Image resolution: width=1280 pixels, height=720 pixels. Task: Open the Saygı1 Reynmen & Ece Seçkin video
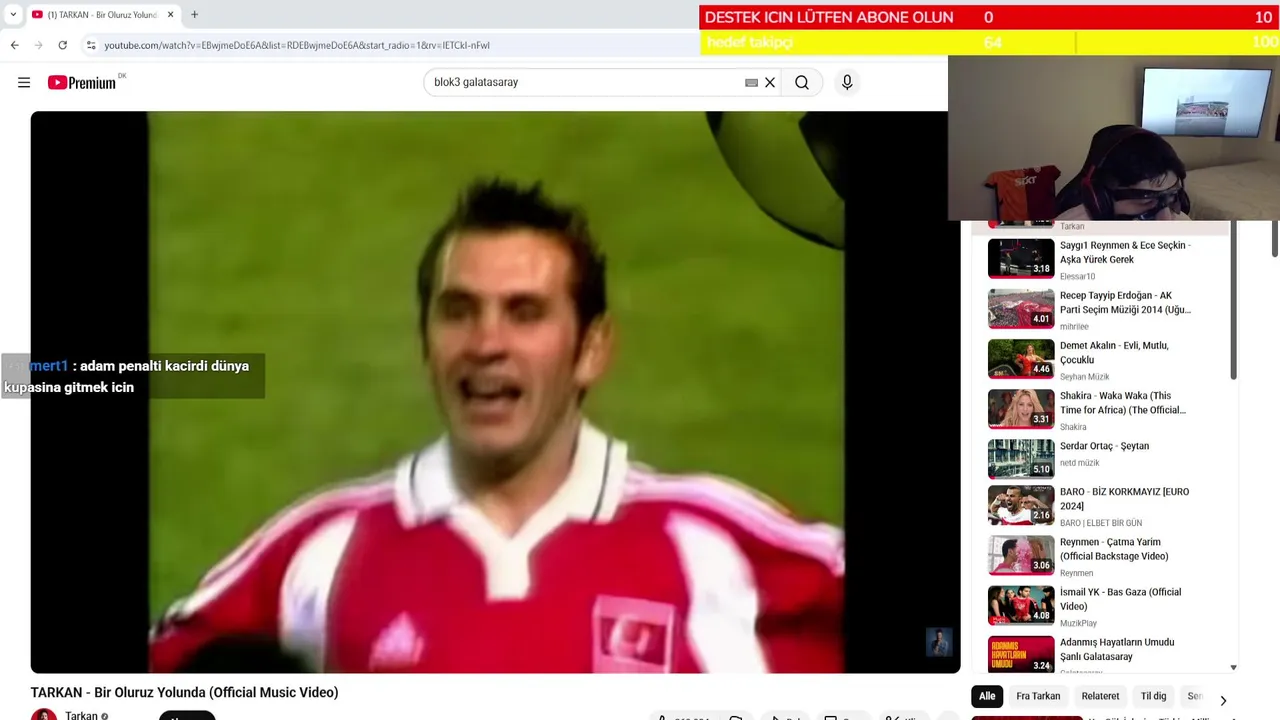point(1125,252)
